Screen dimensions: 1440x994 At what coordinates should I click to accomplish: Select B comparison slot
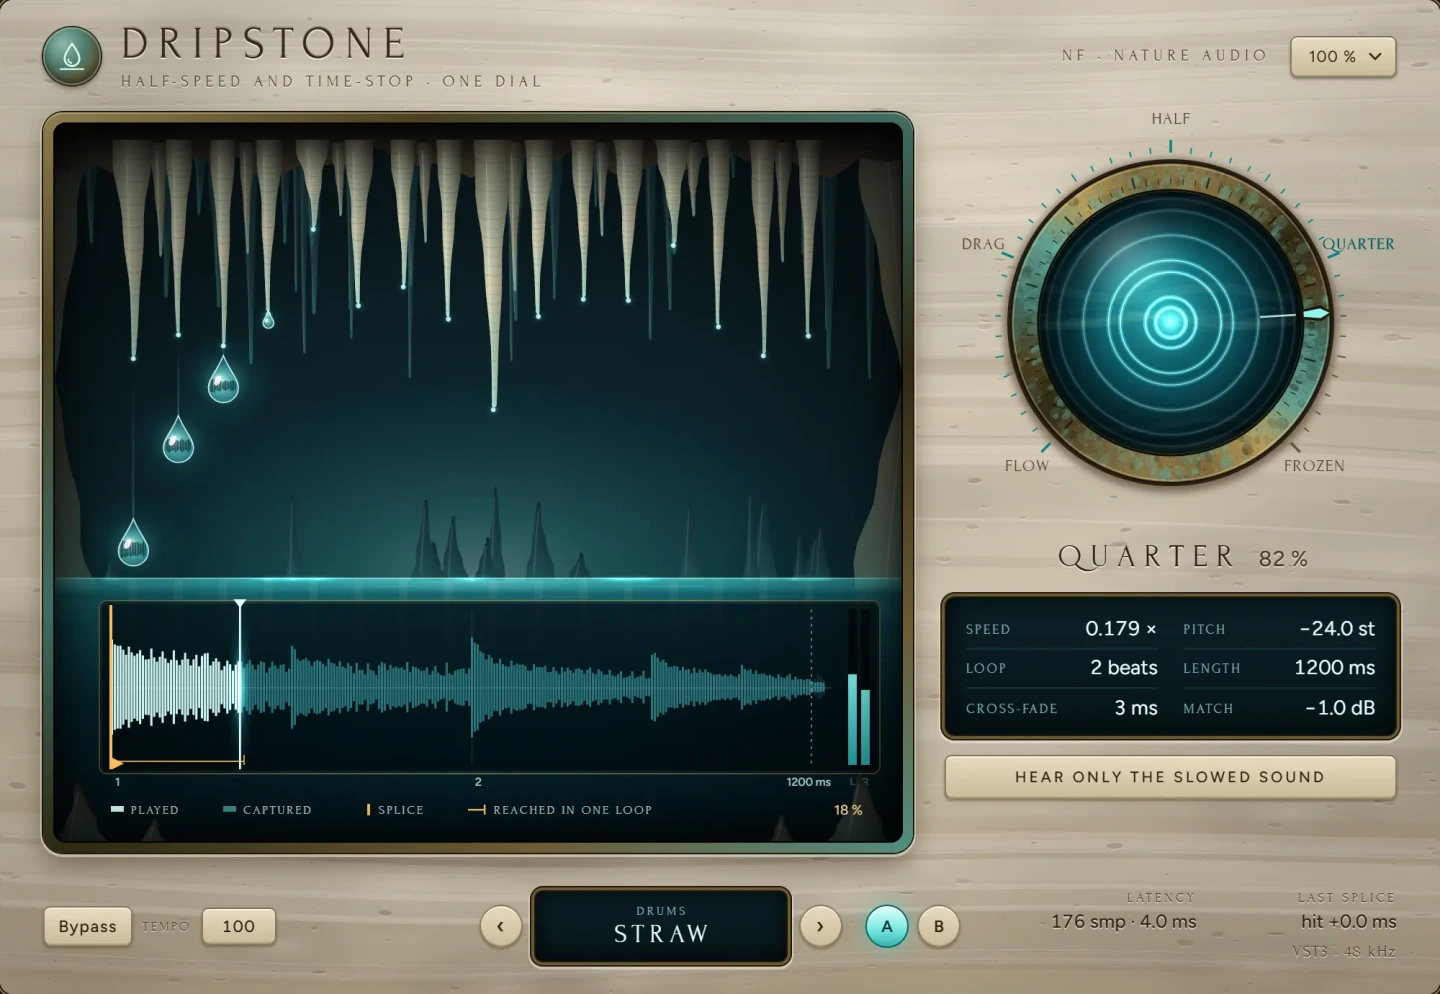pos(939,926)
